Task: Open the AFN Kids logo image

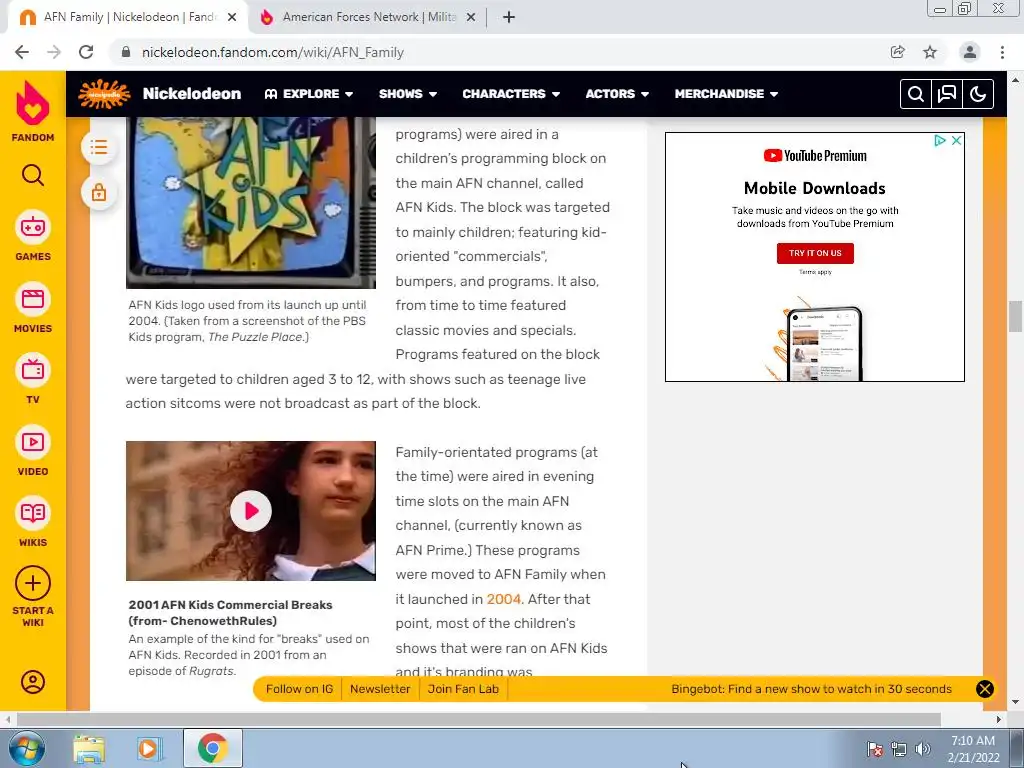Action: click(251, 202)
